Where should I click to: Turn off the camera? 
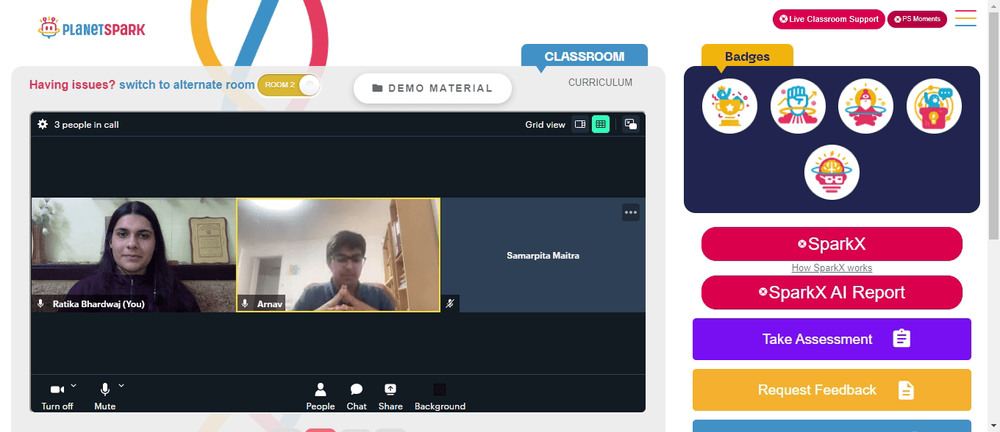click(57, 396)
